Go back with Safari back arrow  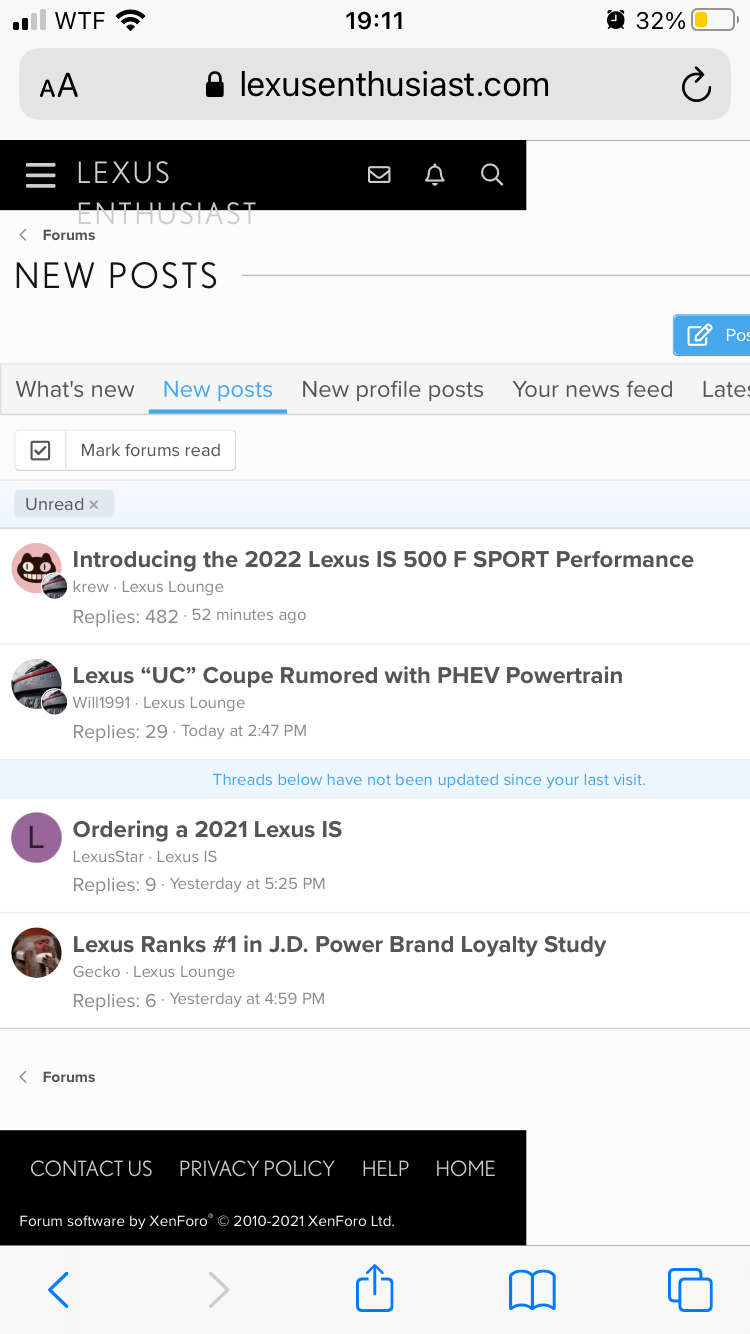point(59,1289)
